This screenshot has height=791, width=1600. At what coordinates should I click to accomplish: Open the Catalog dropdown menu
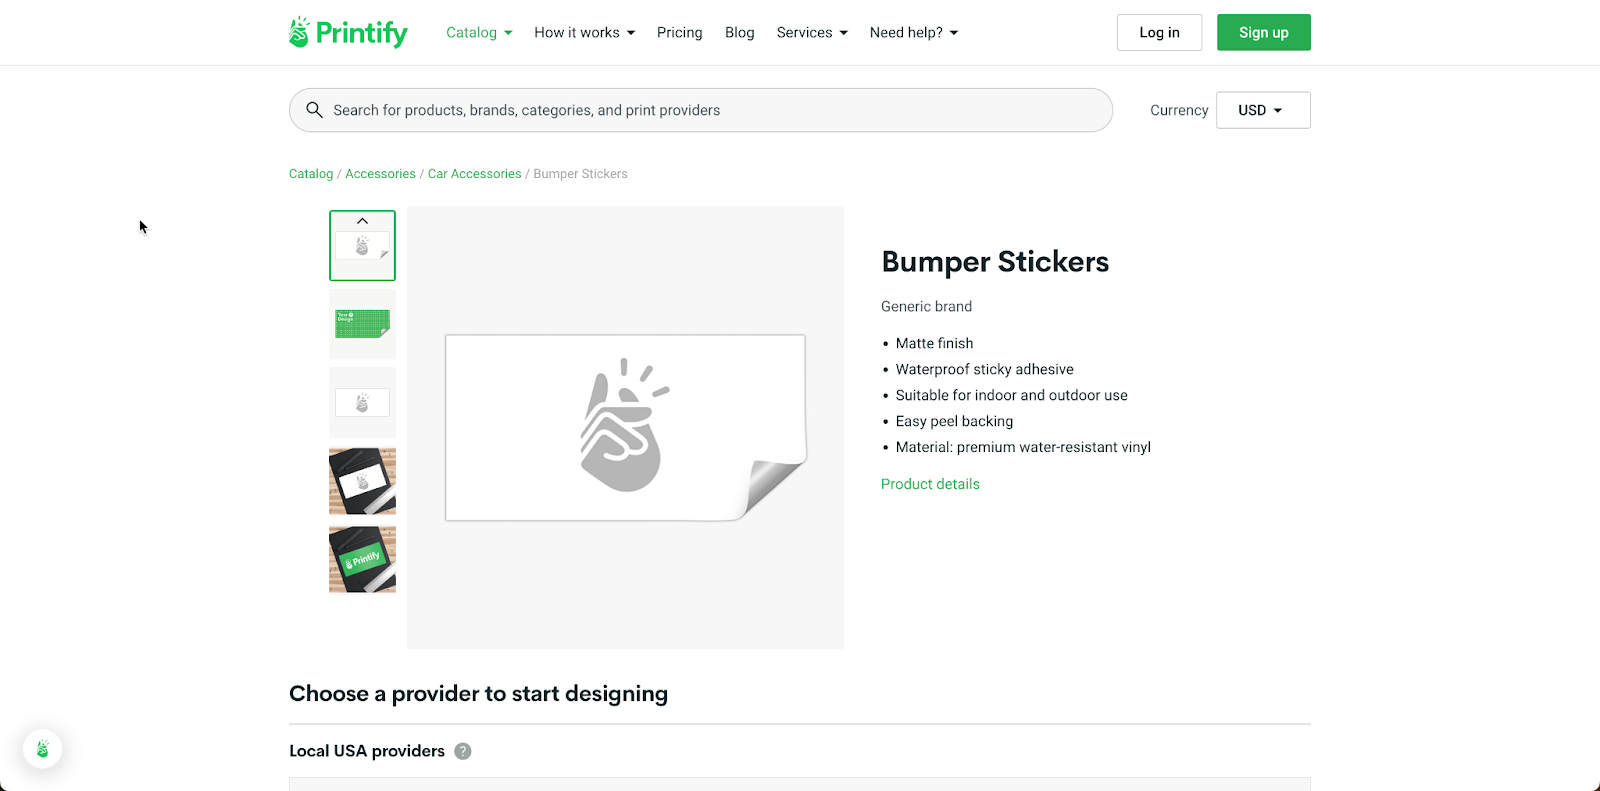click(479, 32)
